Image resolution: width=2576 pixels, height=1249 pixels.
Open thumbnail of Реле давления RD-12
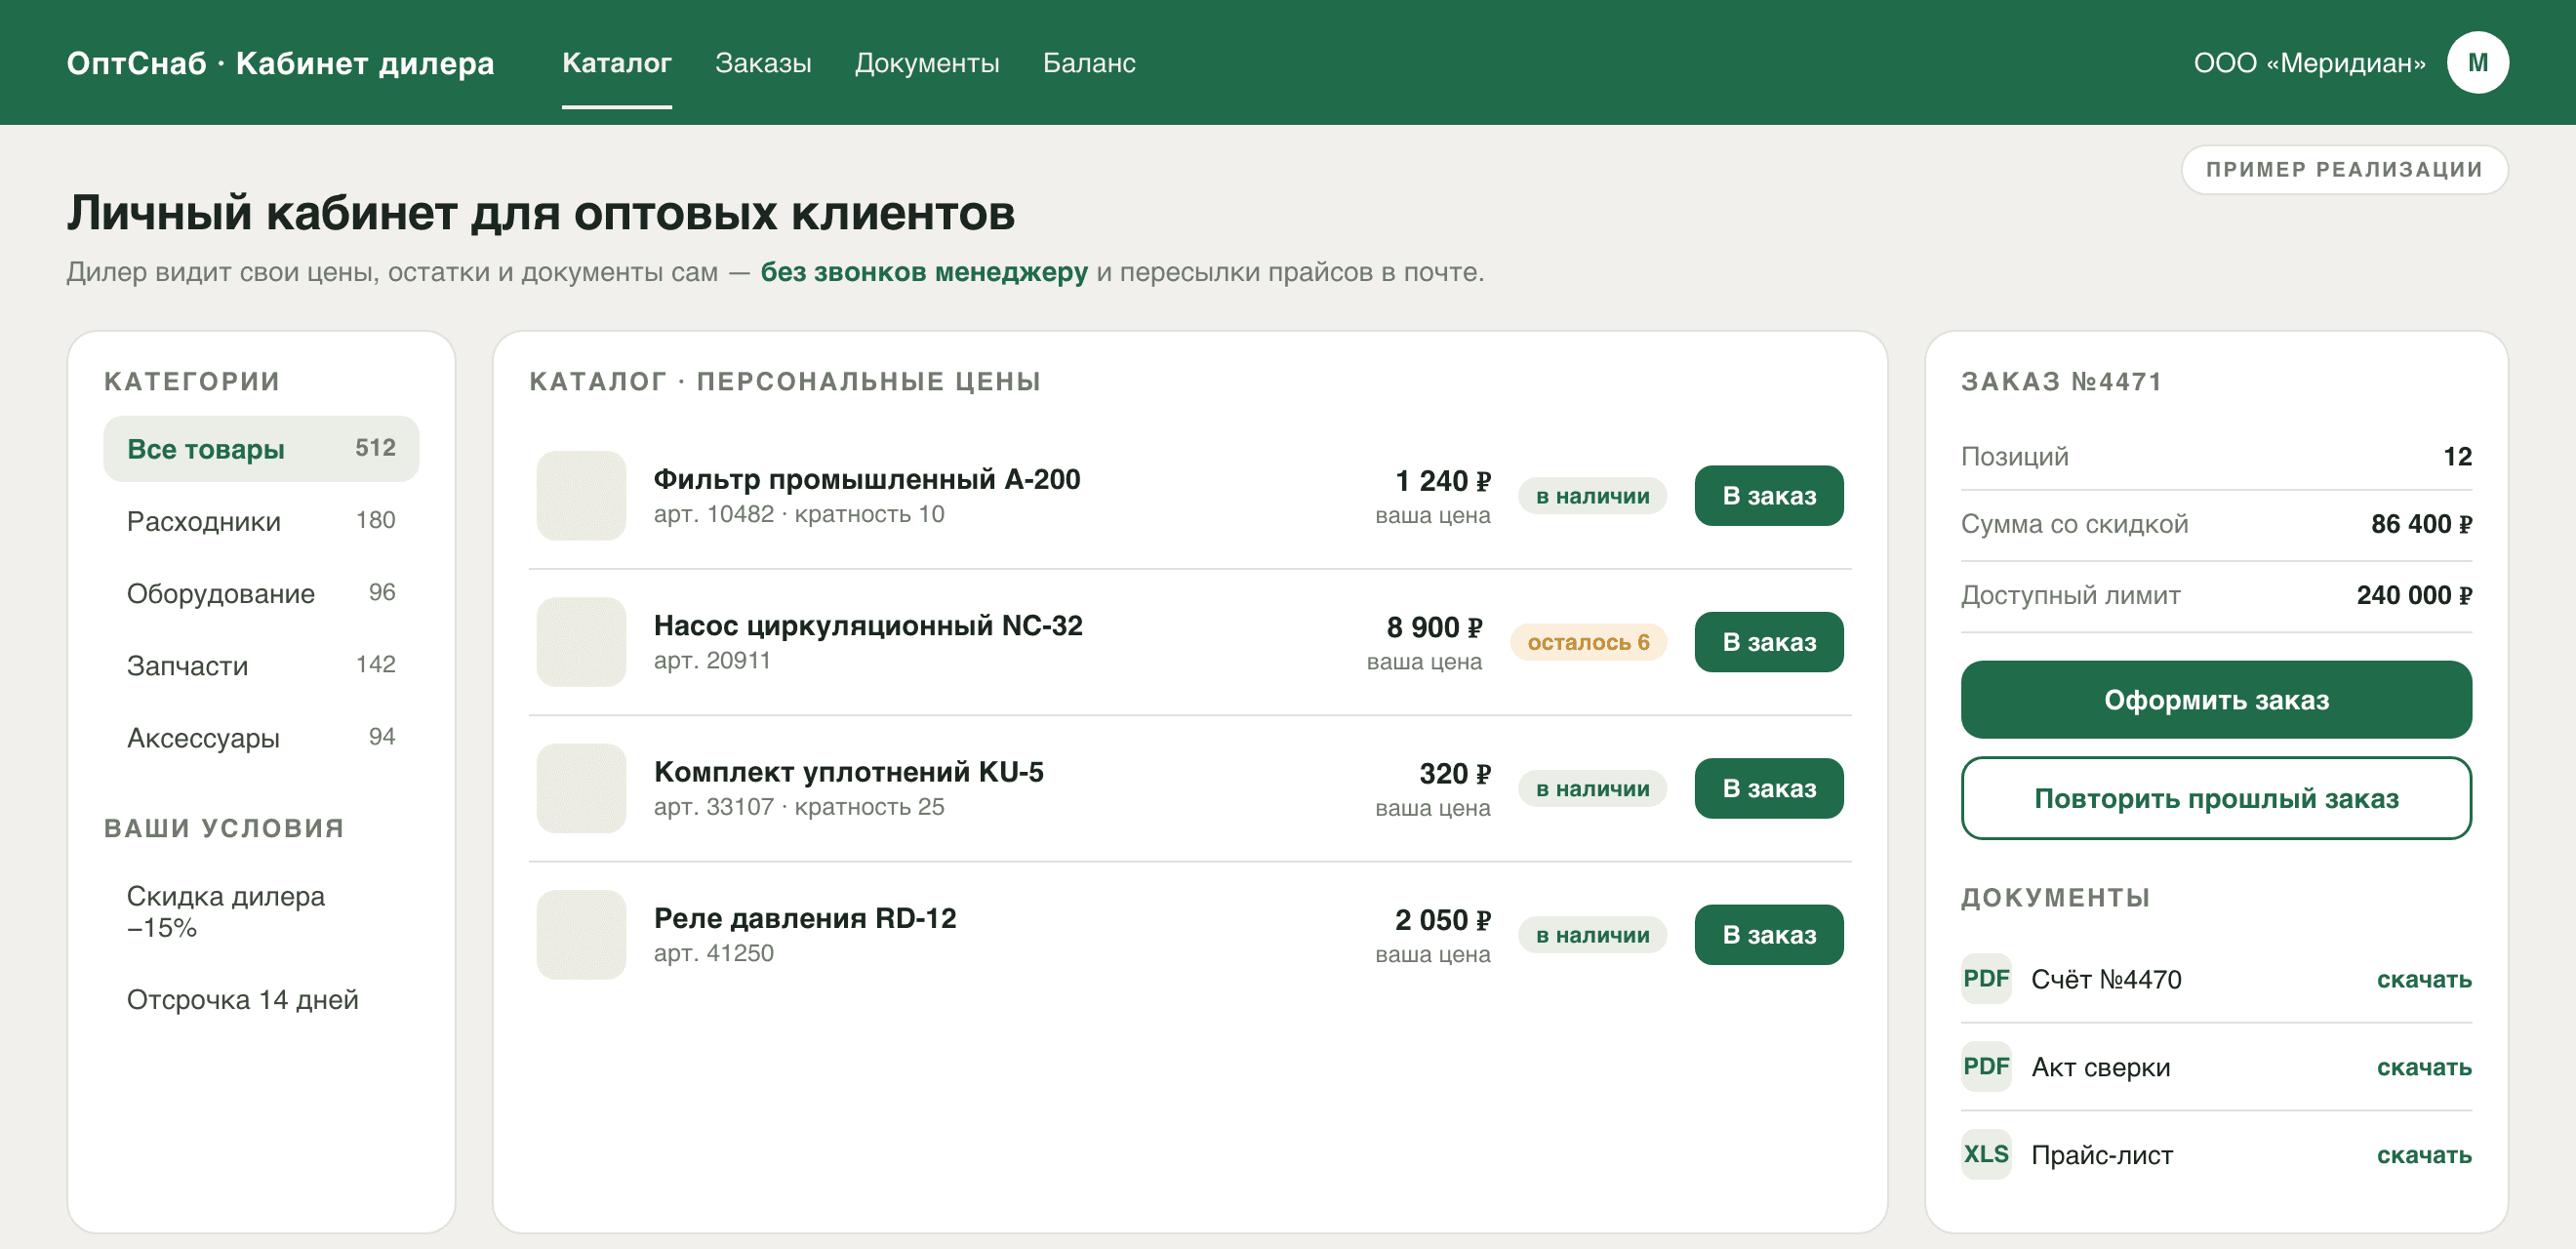(x=581, y=934)
